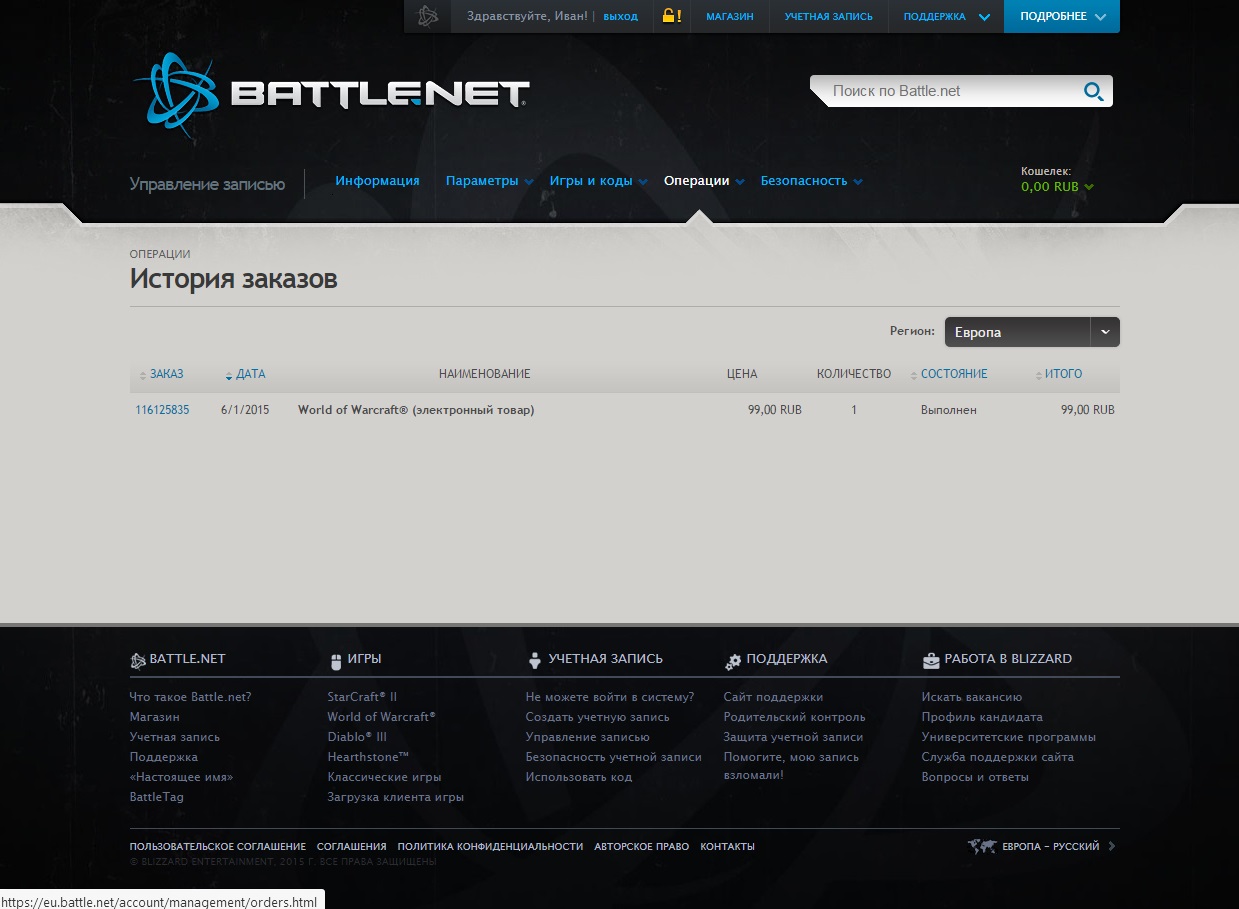Open BattleTag footer link
Screen dimensions: 1239x909
tap(157, 797)
